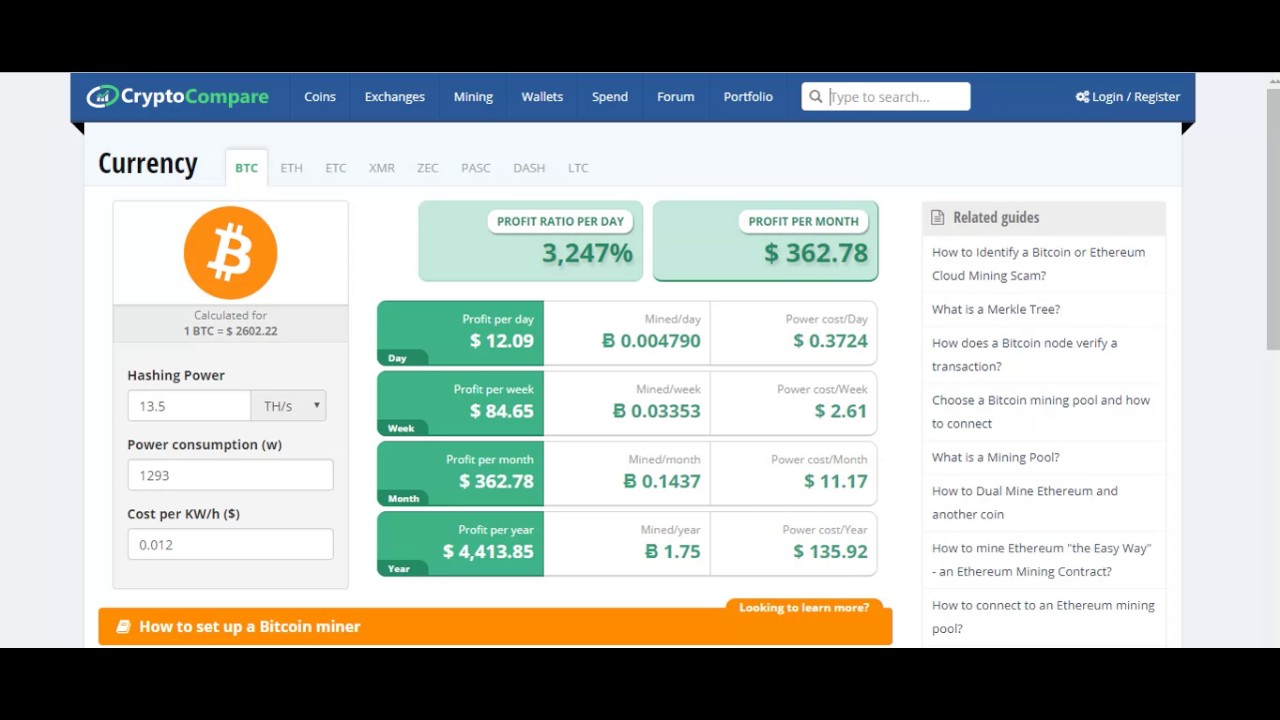The width and height of the screenshot is (1280, 720).
Task: Focus the Hashing Power input field
Action: (189, 405)
